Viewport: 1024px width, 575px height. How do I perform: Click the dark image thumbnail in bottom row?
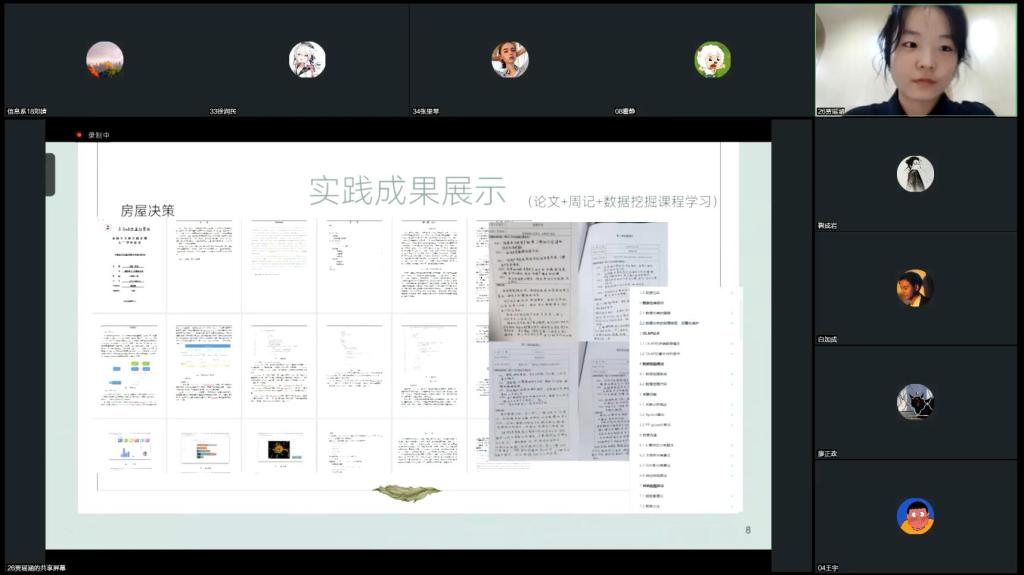279,448
